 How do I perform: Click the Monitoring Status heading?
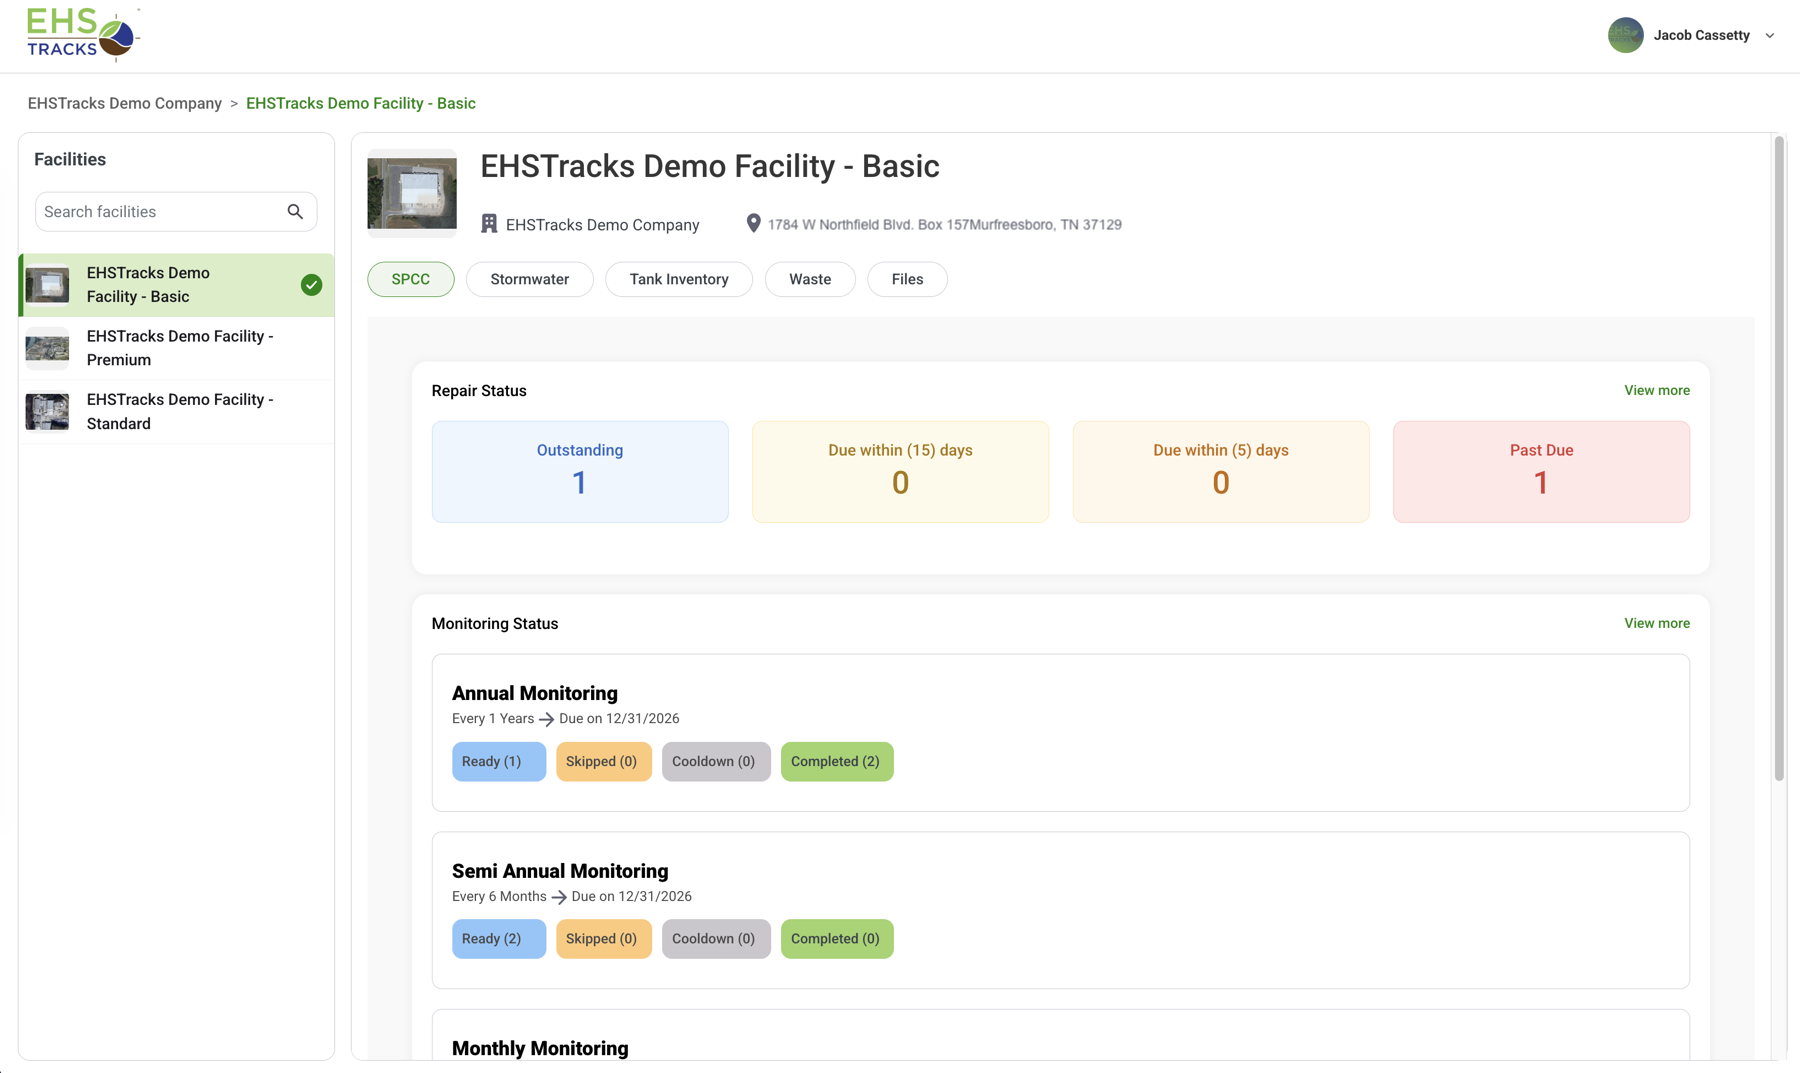(x=495, y=623)
